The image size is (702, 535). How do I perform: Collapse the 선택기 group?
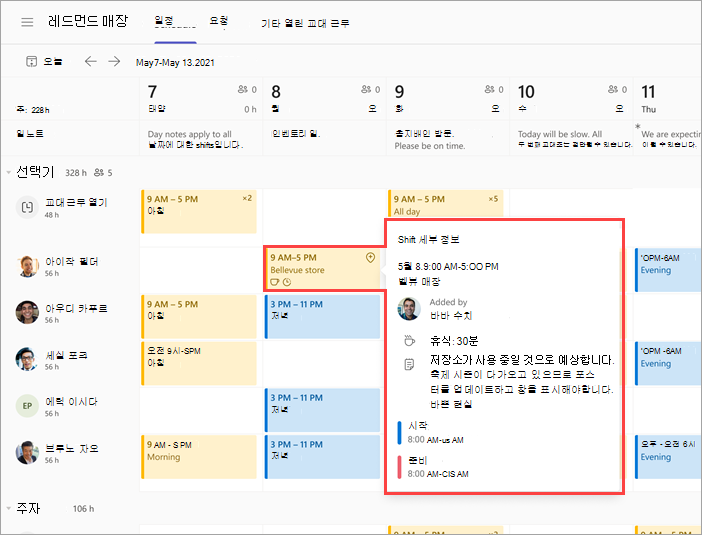[9, 172]
